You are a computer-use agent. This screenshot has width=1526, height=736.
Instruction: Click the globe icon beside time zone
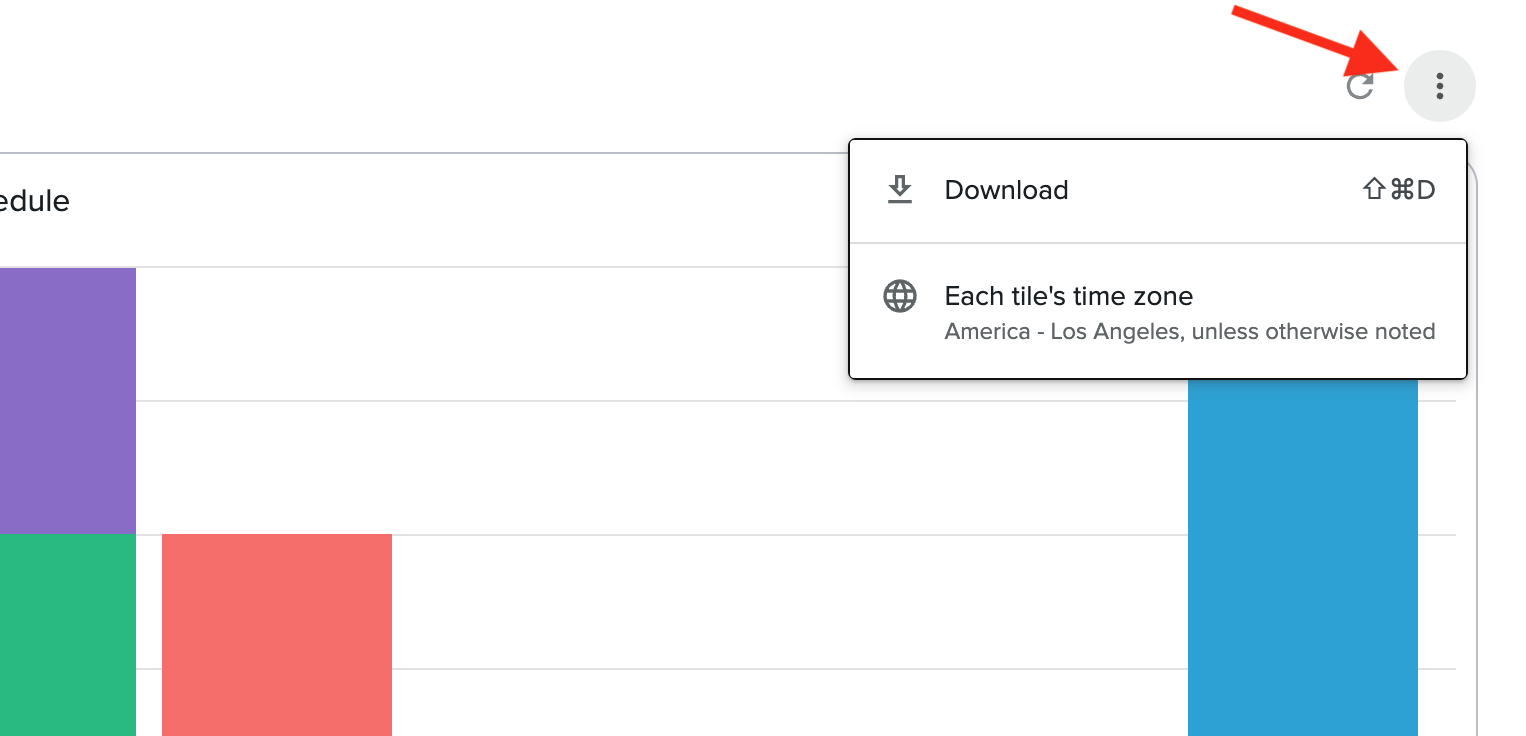click(x=900, y=296)
